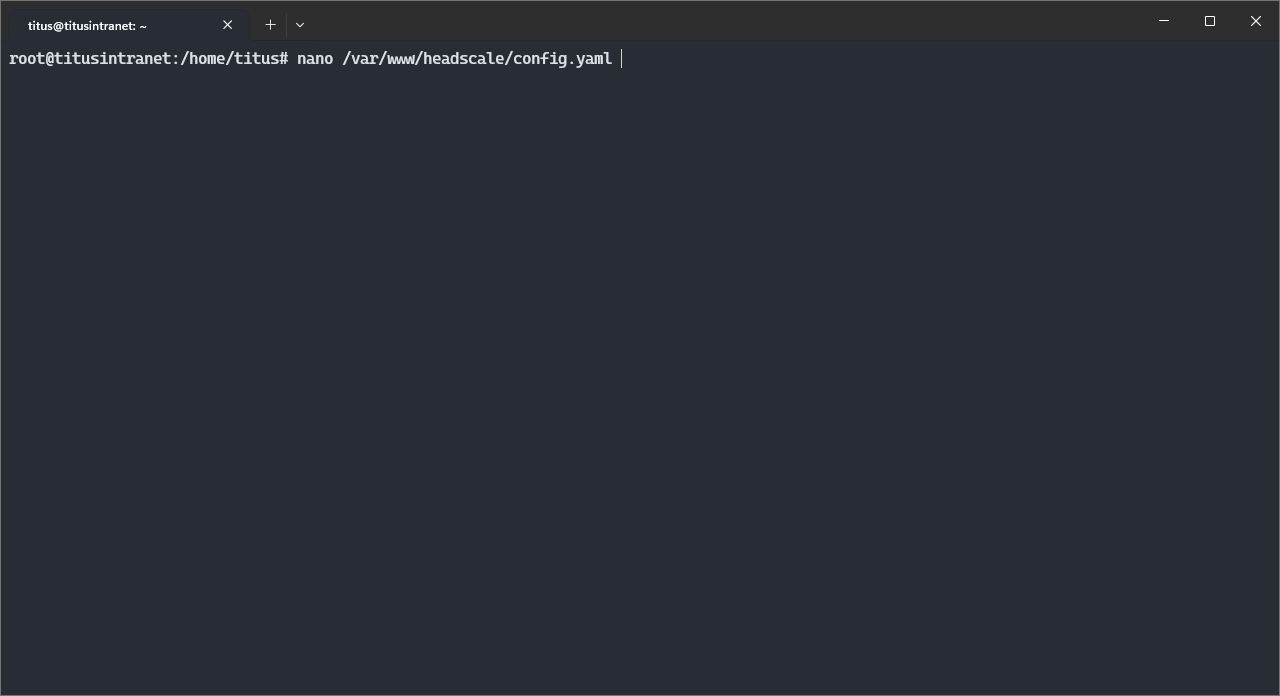This screenshot has height=696, width=1280.
Task: Click /home/titus in the prompt
Action: click(230, 59)
